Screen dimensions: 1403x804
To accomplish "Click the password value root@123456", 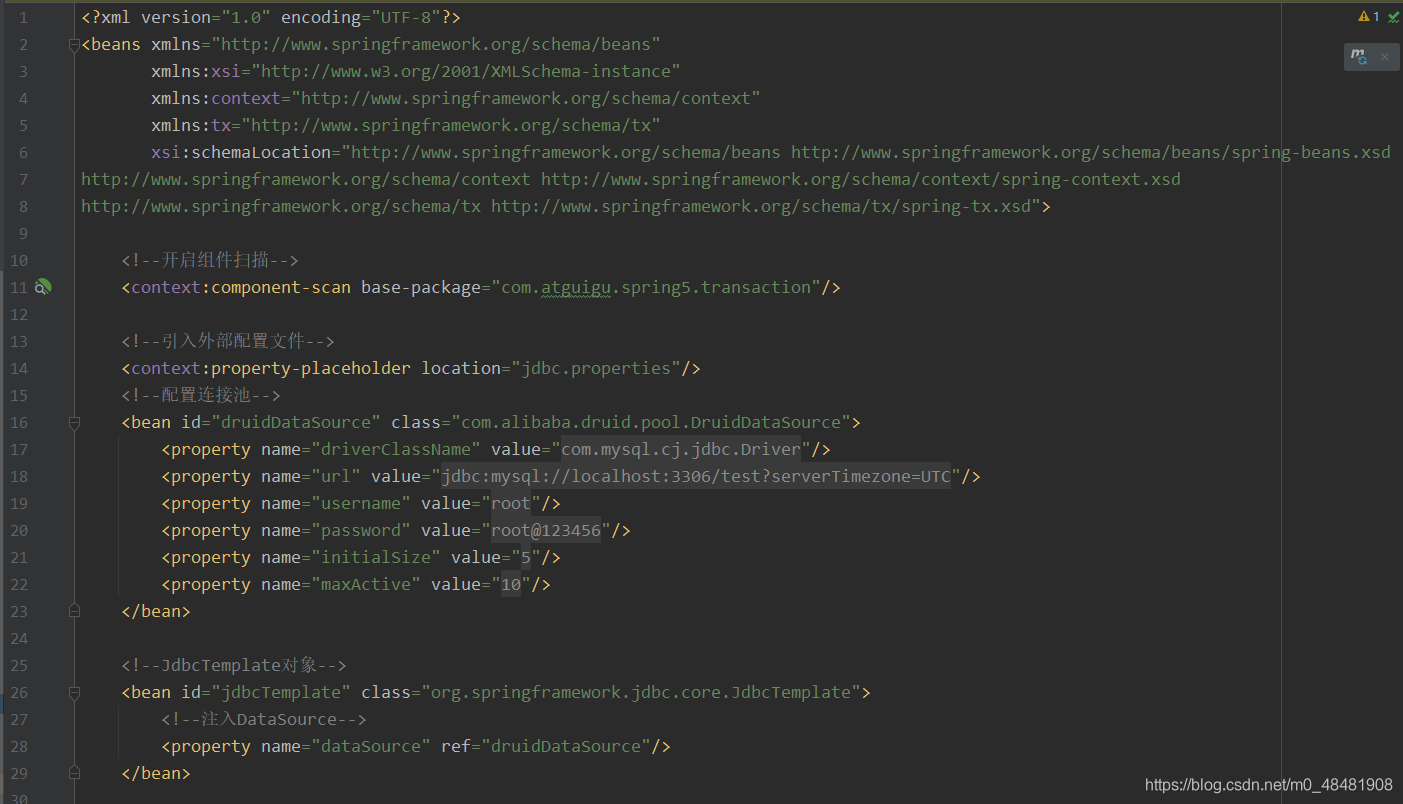I will coord(546,530).
